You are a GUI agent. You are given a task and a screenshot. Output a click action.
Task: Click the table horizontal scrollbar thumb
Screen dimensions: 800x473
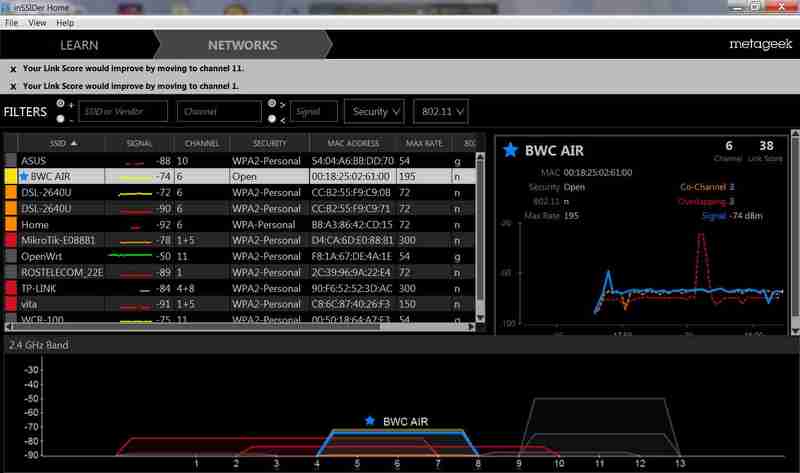point(196,327)
